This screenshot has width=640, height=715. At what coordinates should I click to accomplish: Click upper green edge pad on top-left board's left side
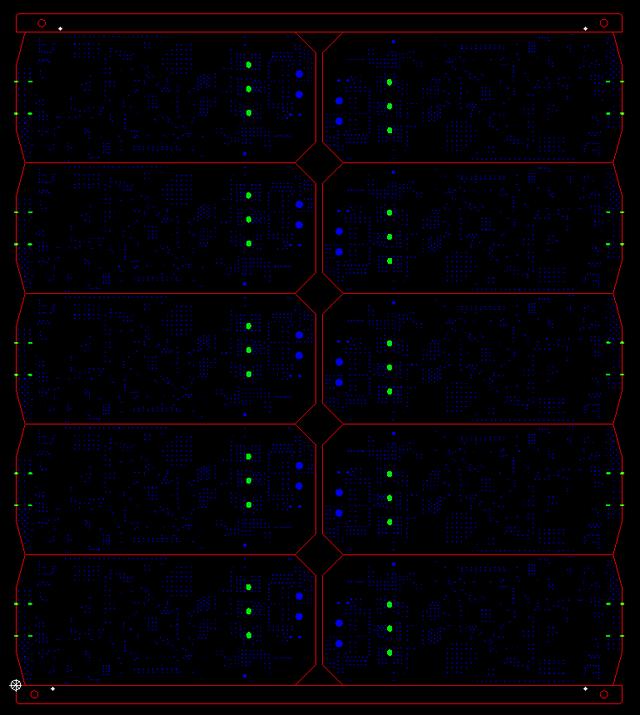[x=30, y=82]
